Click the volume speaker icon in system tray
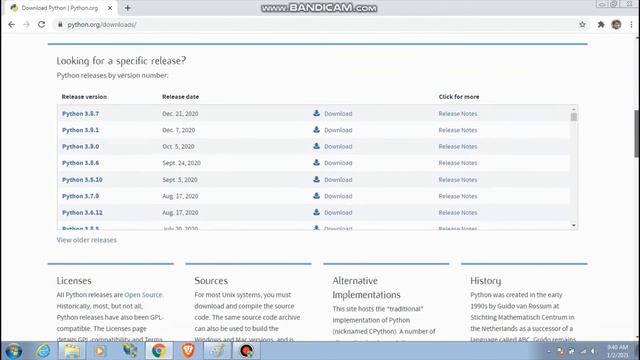The image size is (640, 360). click(594, 351)
